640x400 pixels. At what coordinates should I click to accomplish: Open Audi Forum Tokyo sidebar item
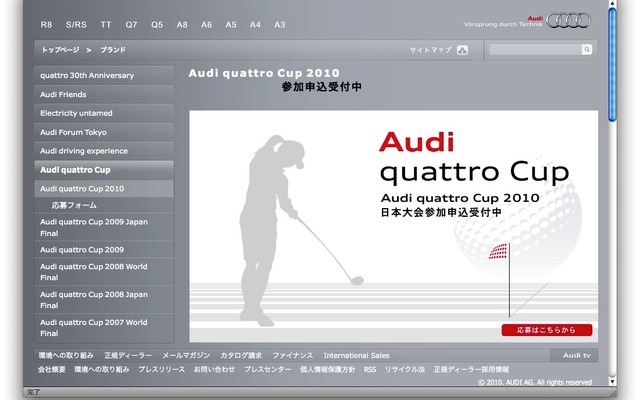104,132
